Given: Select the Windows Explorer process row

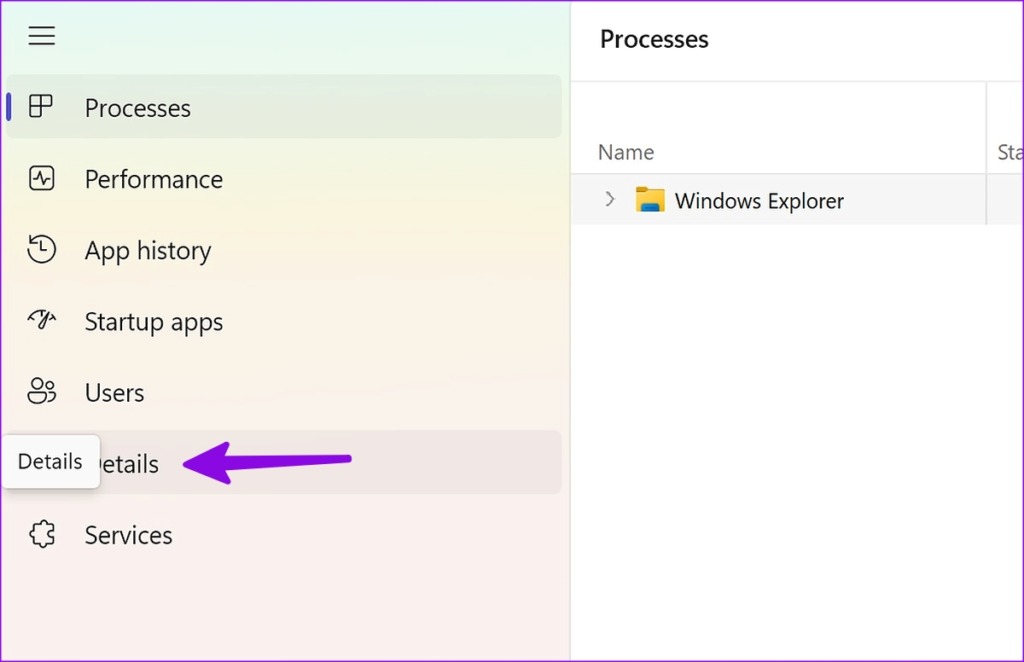Looking at the screenshot, I should click(760, 200).
